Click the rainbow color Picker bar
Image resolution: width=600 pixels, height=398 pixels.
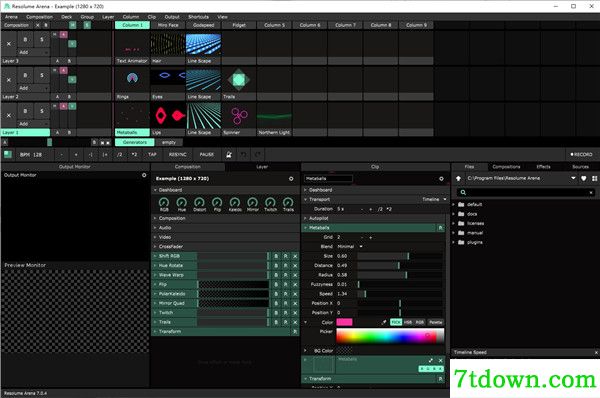pos(390,336)
